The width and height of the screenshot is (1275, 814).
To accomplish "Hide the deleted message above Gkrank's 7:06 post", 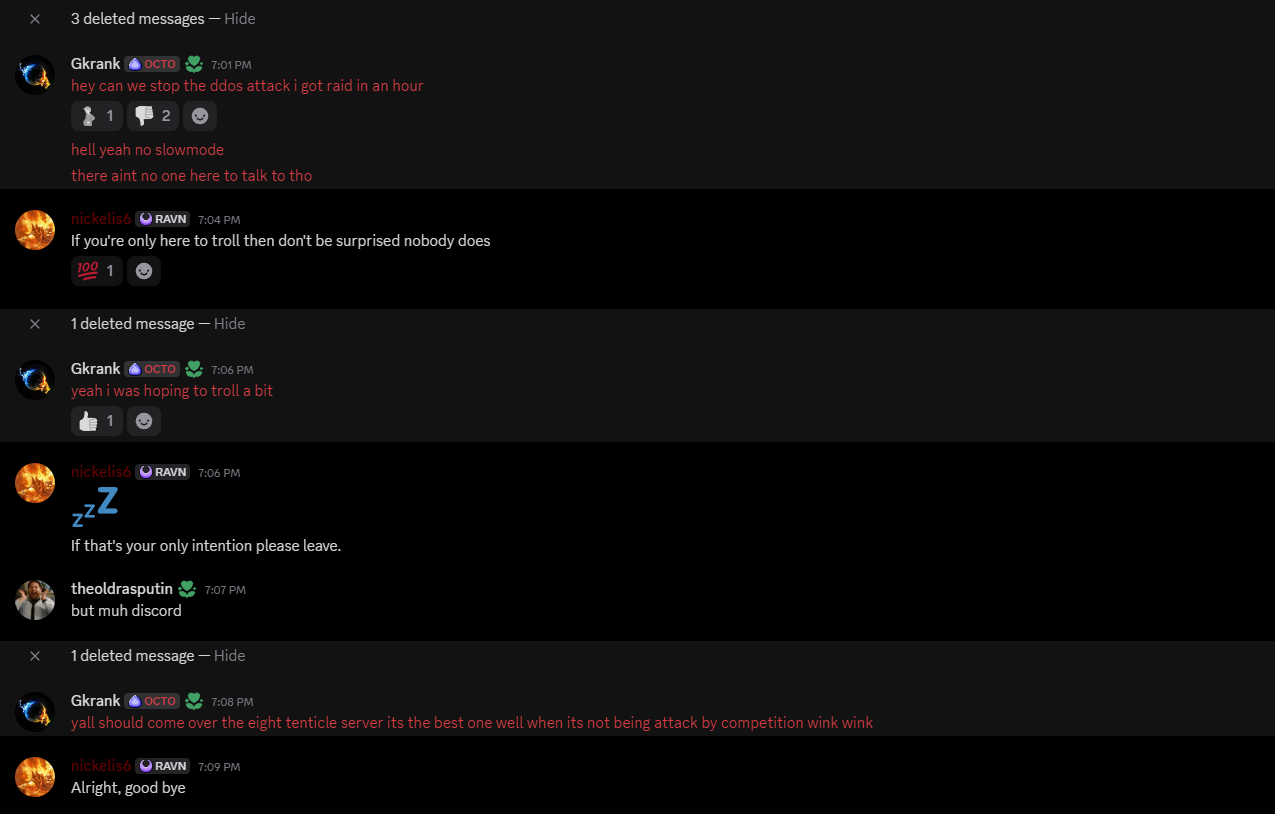I will click(230, 324).
